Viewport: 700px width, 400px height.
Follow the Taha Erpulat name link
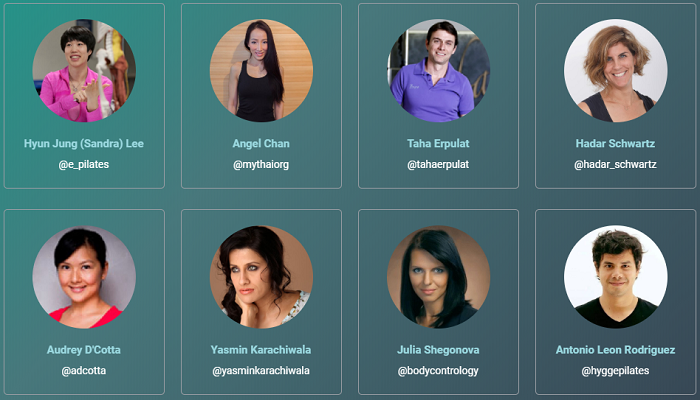click(x=438, y=144)
